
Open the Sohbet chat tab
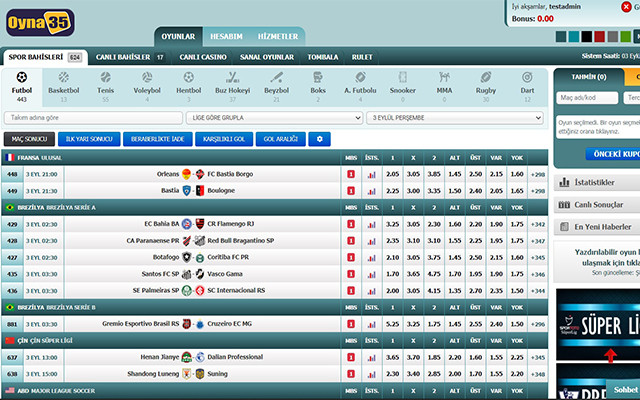[x=625, y=390]
